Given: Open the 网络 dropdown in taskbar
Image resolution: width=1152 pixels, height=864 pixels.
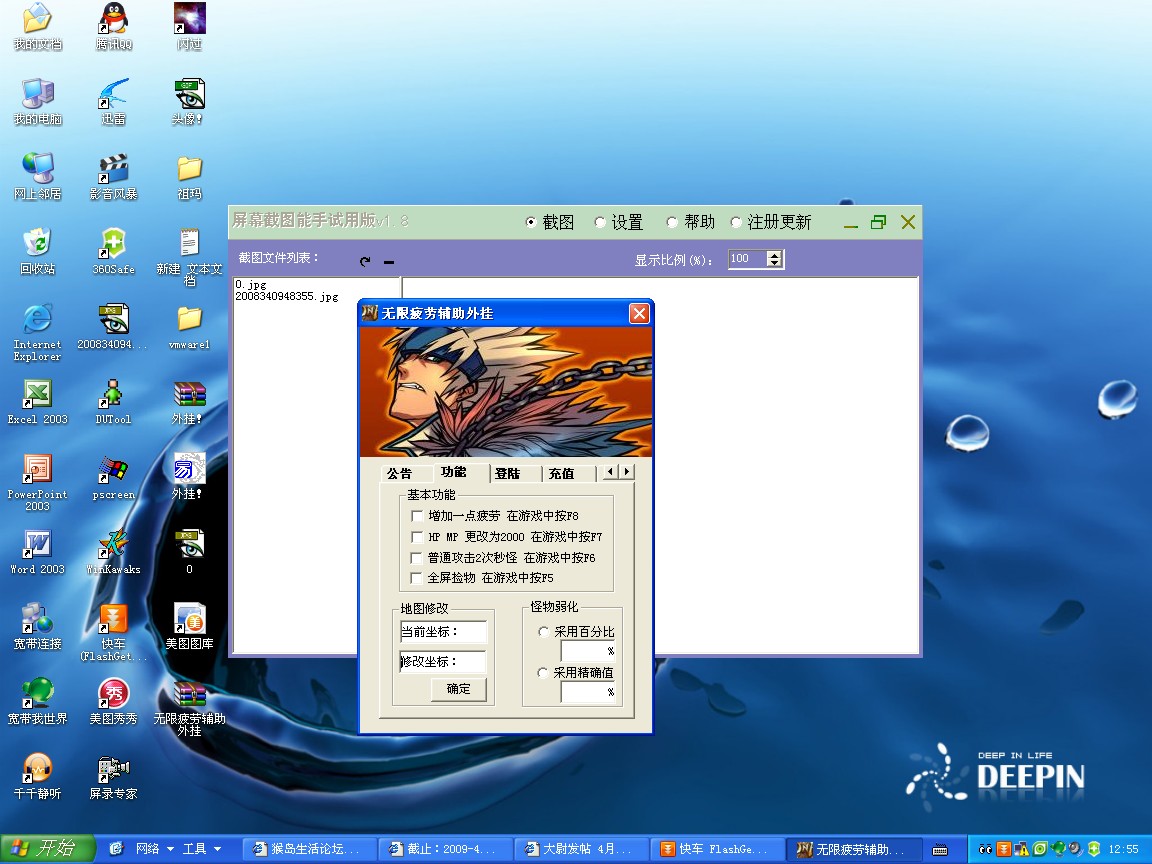Looking at the screenshot, I should (155, 849).
